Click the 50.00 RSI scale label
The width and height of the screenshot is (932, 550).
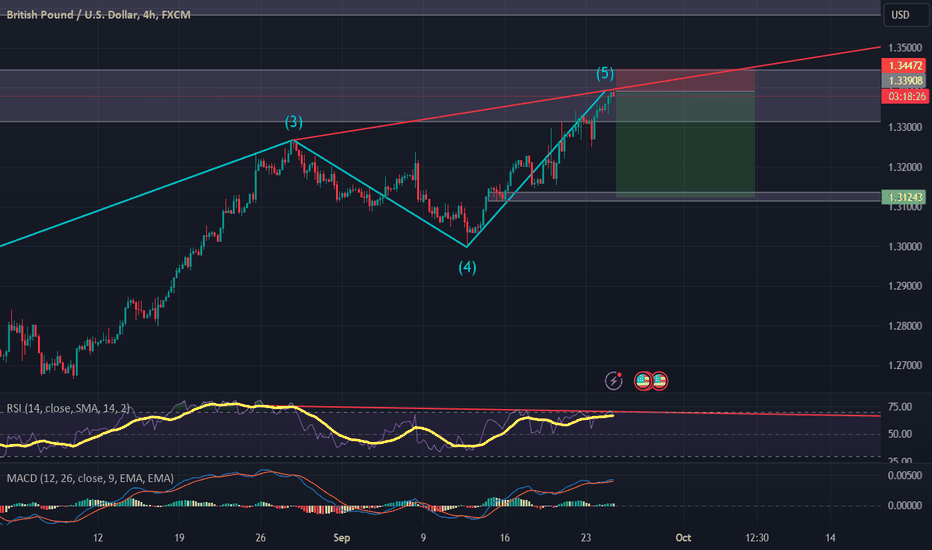click(900, 435)
